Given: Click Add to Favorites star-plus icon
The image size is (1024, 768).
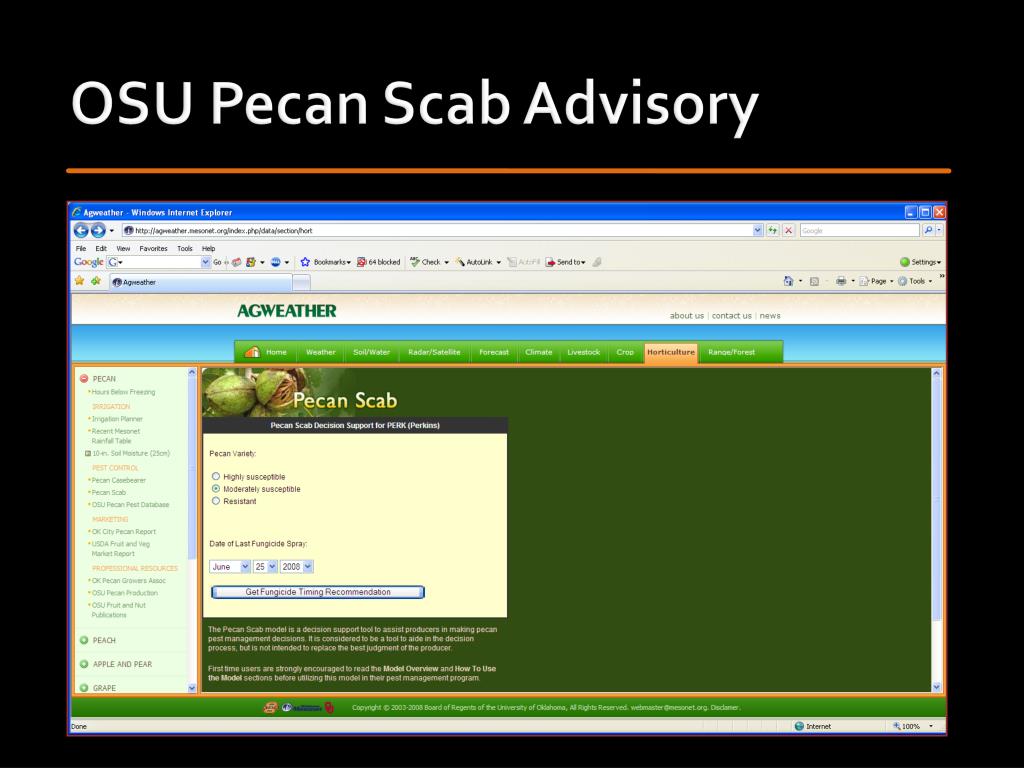Looking at the screenshot, I should coord(96,281).
